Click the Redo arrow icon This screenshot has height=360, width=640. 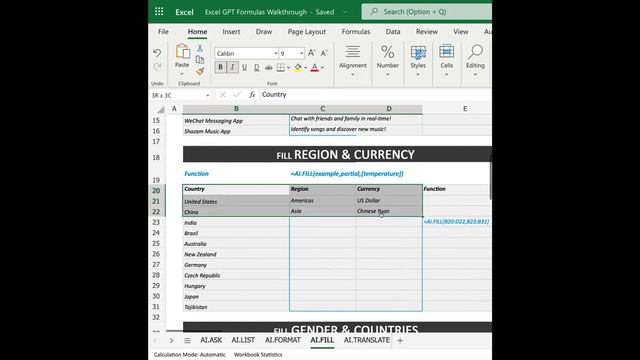pos(157,67)
